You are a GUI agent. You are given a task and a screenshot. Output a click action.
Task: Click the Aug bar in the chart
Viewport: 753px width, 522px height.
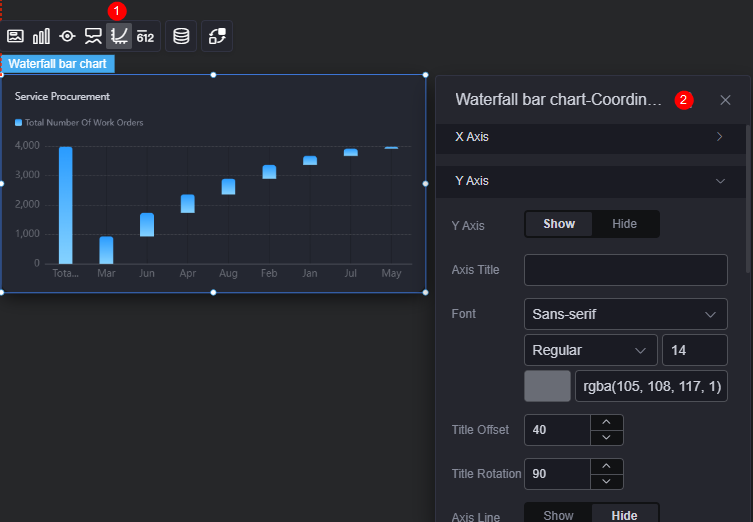click(228, 187)
